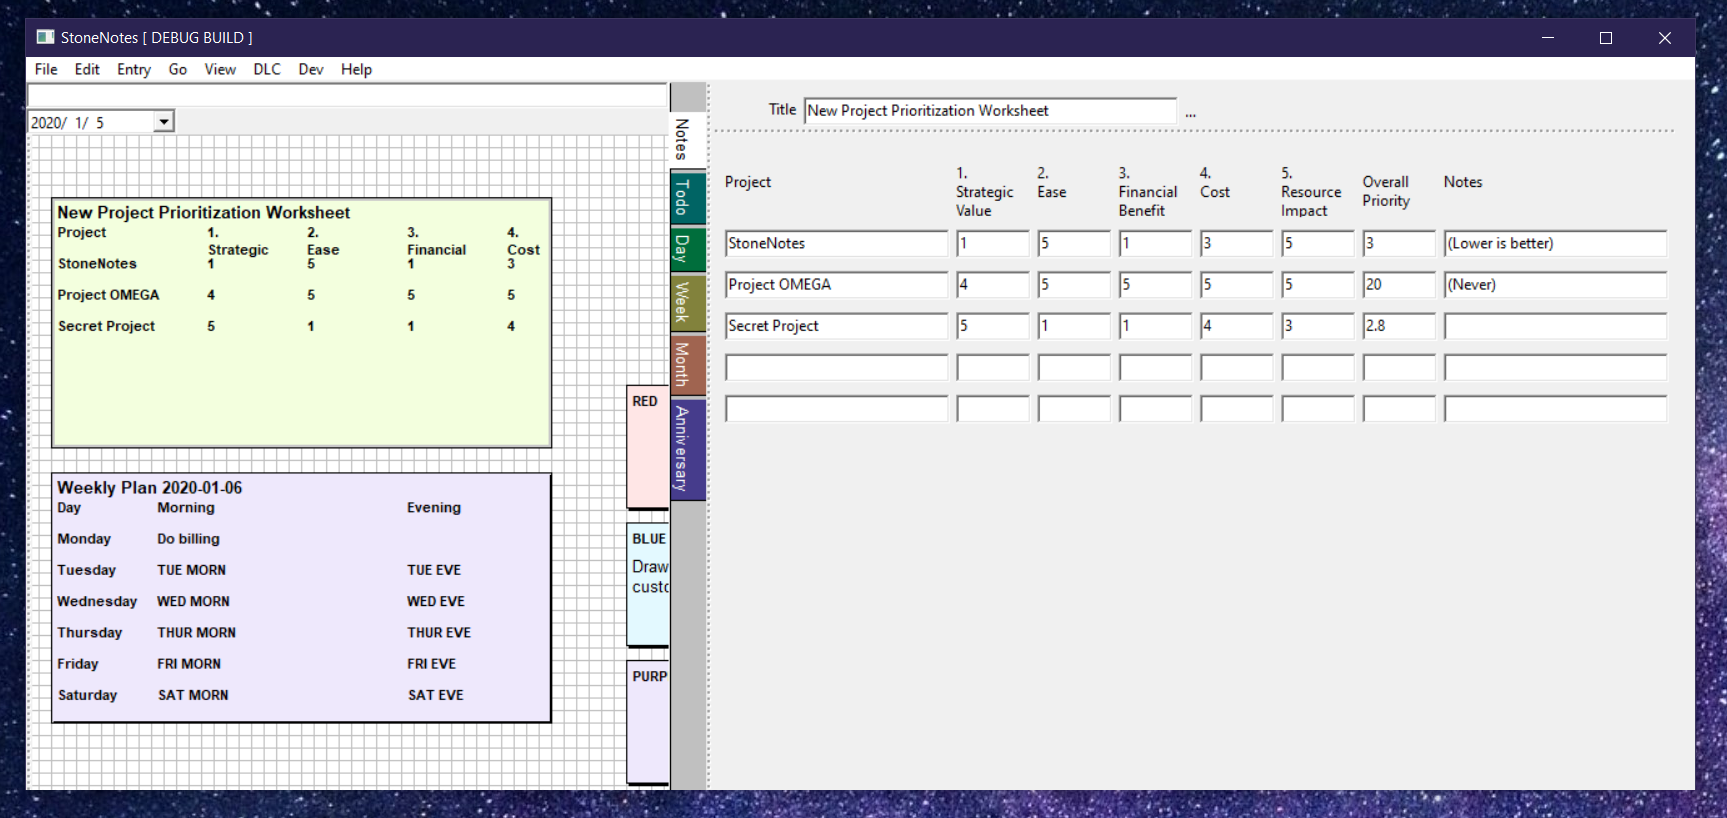
Task: Click Secret Project empty notes field
Action: (x=1555, y=326)
